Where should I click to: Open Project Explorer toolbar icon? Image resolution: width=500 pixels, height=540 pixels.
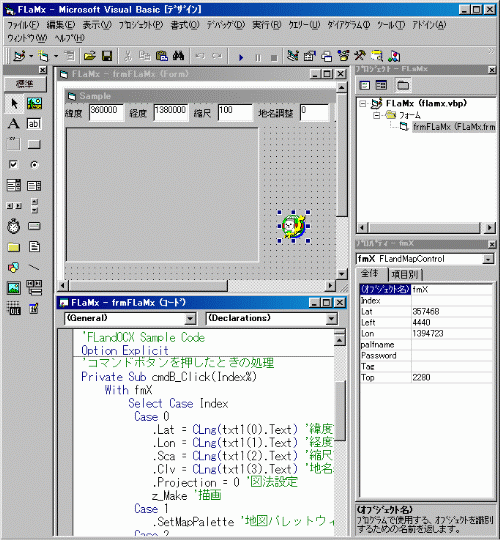tap(293, 56)
